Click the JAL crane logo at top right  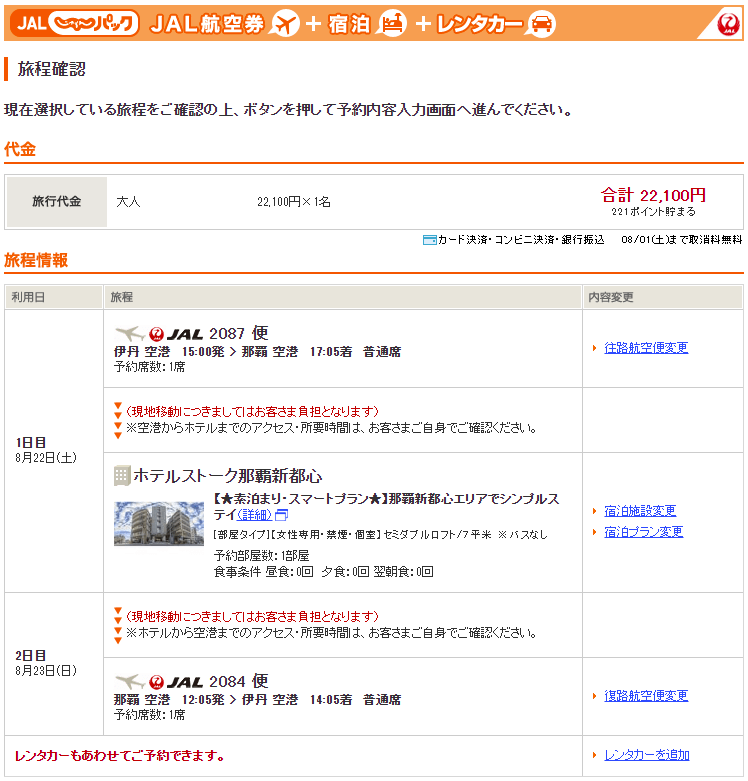(x=728, y=24)
